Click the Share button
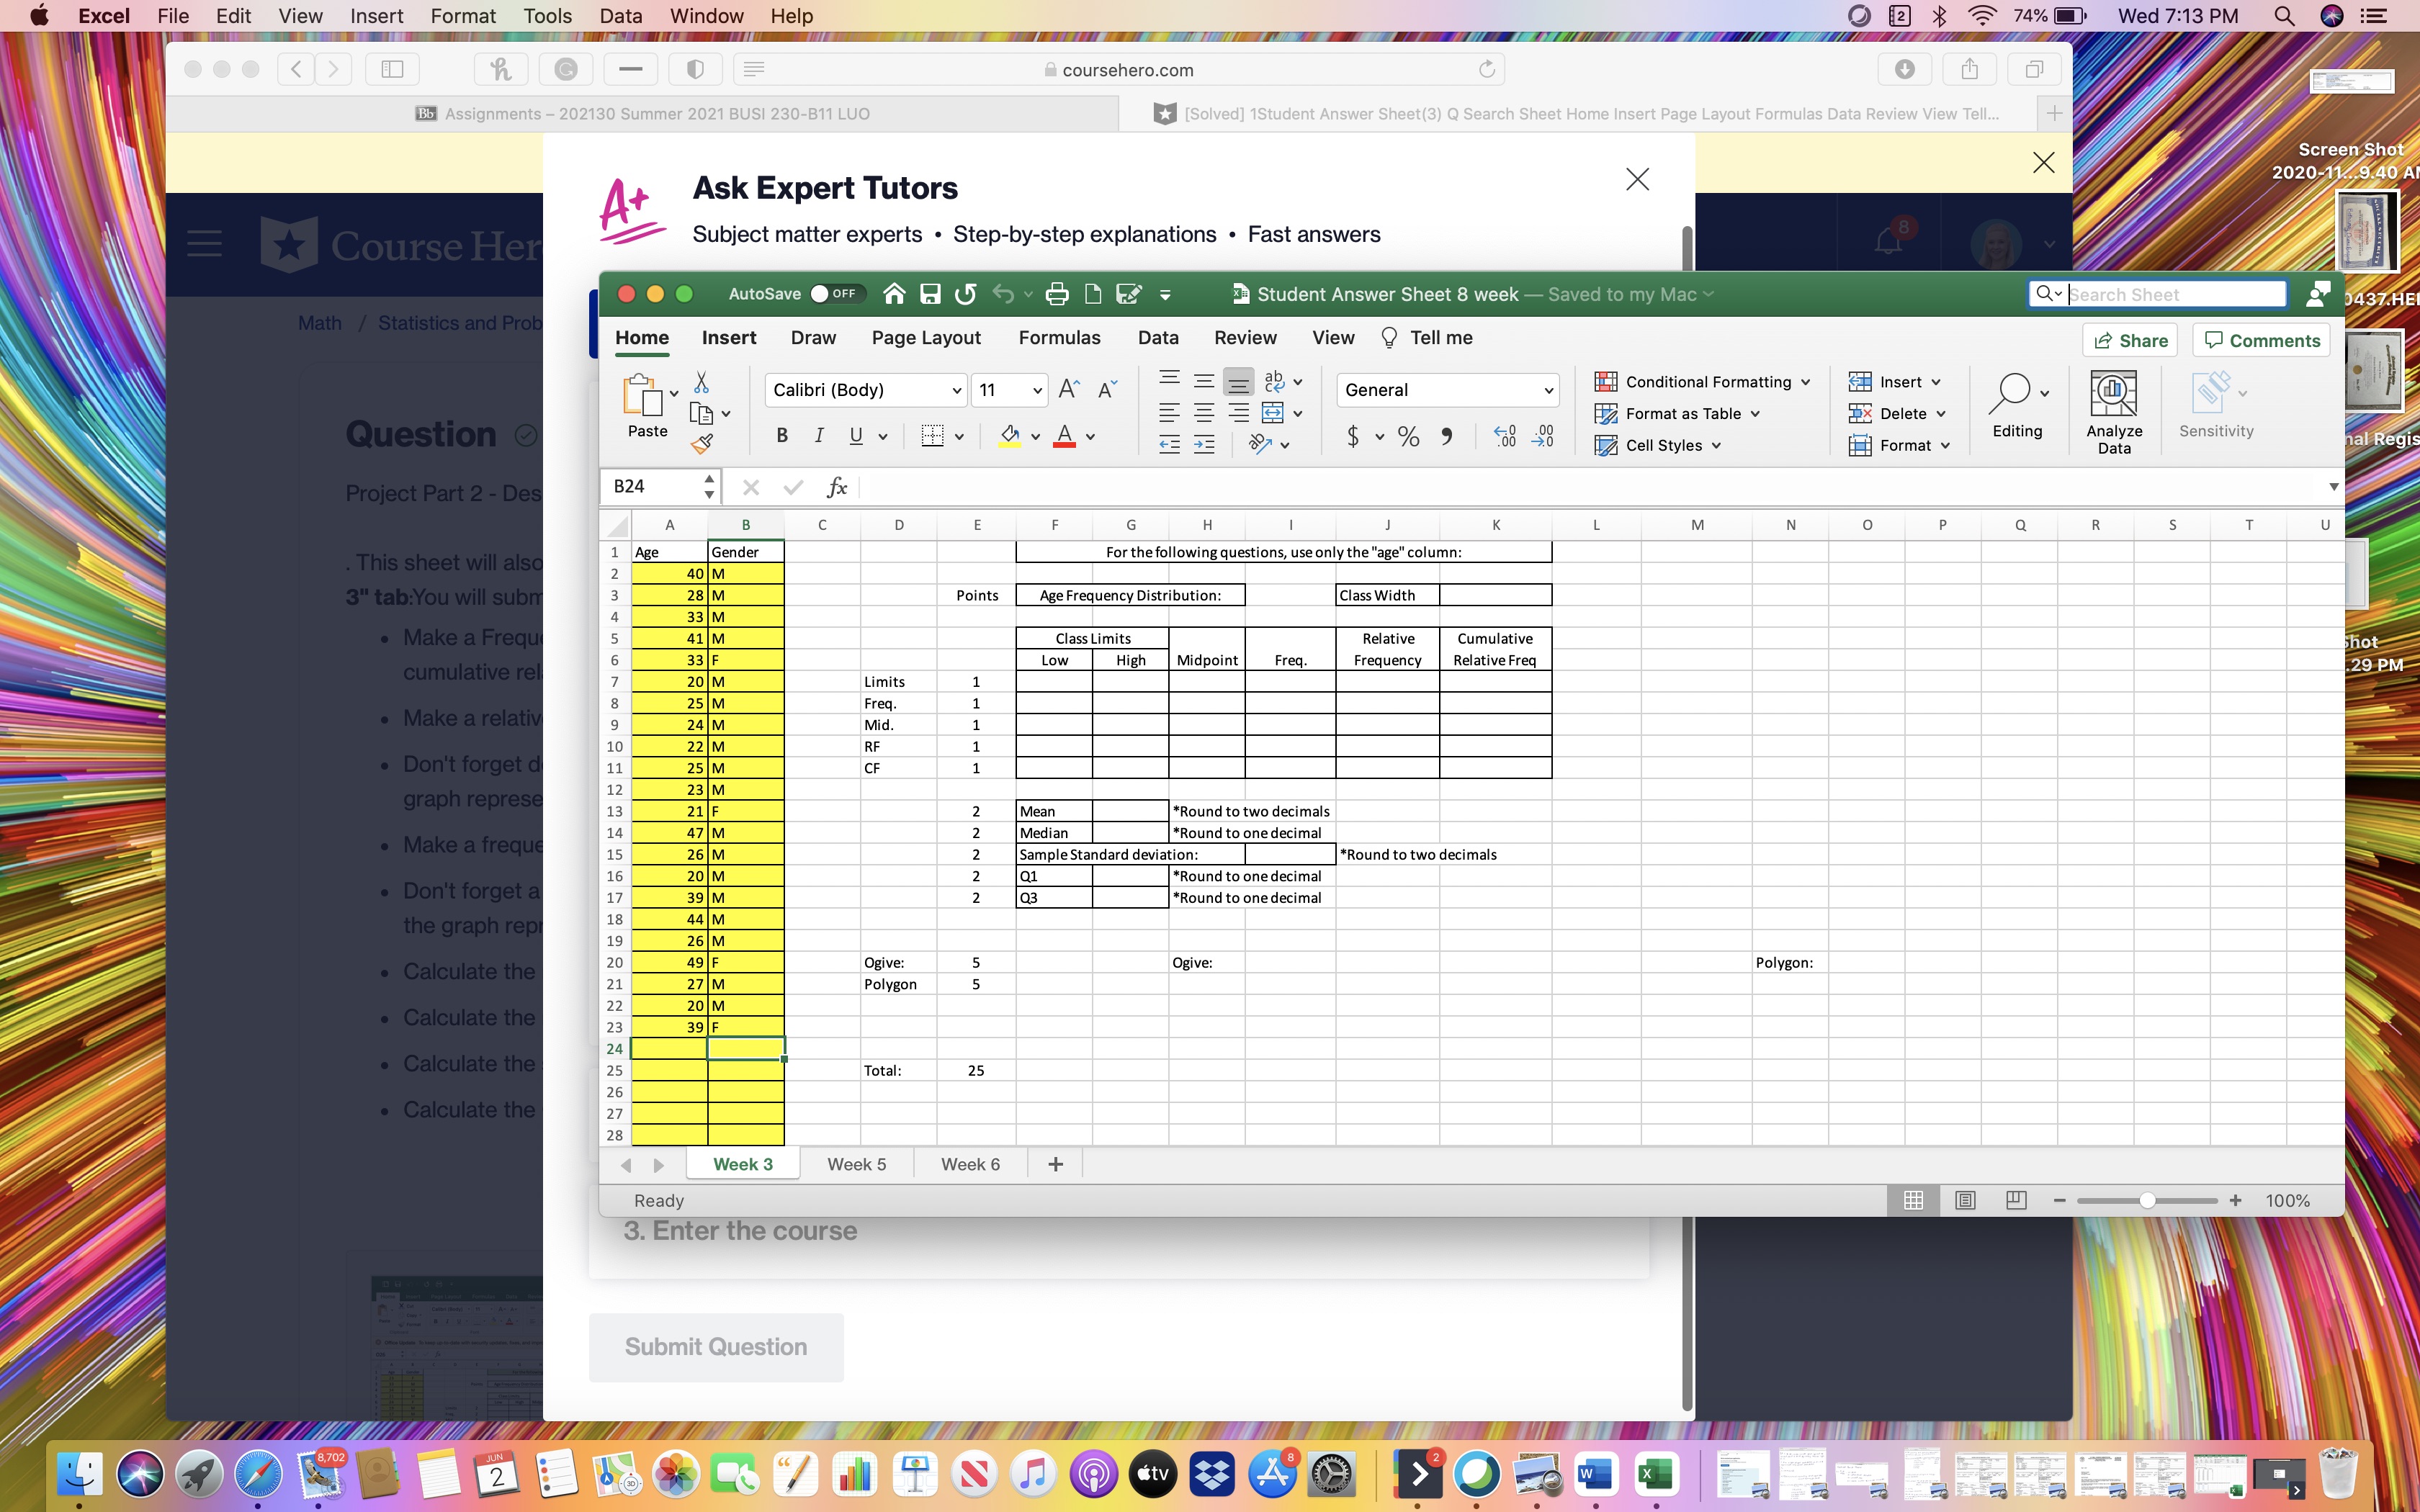 coord(2129,340)
